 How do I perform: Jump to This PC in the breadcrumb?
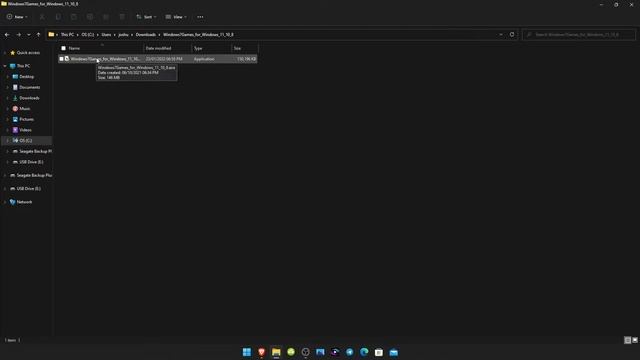(67, 35)
